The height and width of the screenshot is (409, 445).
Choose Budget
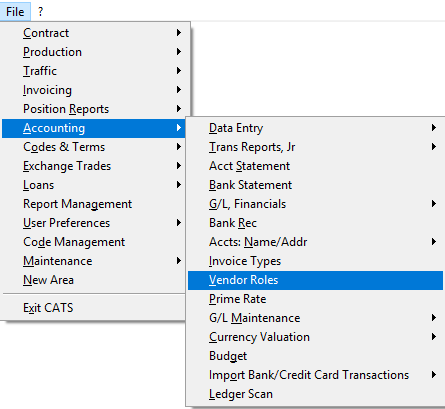click(315, 356)
